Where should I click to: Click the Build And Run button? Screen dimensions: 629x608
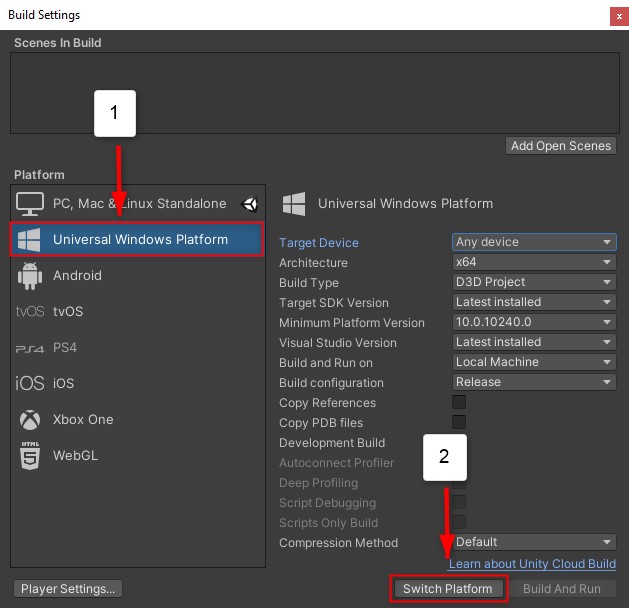[x=561, y=589]
